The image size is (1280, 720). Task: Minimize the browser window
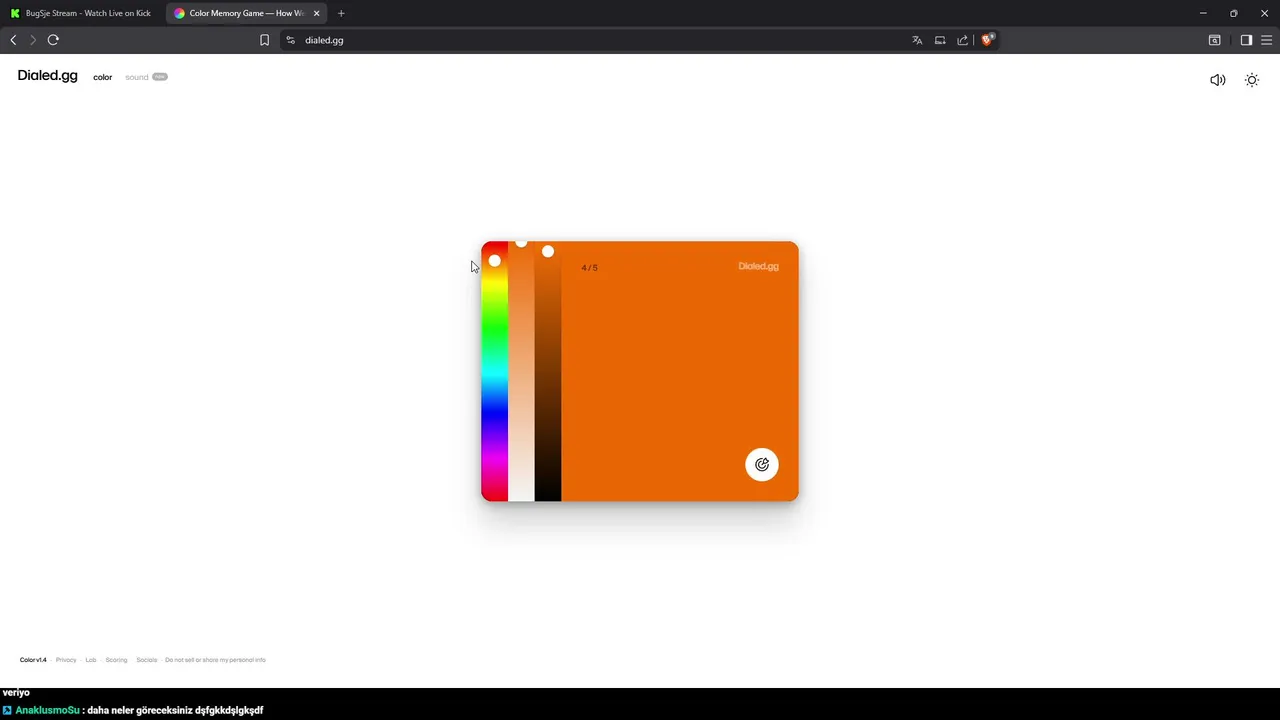click(1203, 13)
